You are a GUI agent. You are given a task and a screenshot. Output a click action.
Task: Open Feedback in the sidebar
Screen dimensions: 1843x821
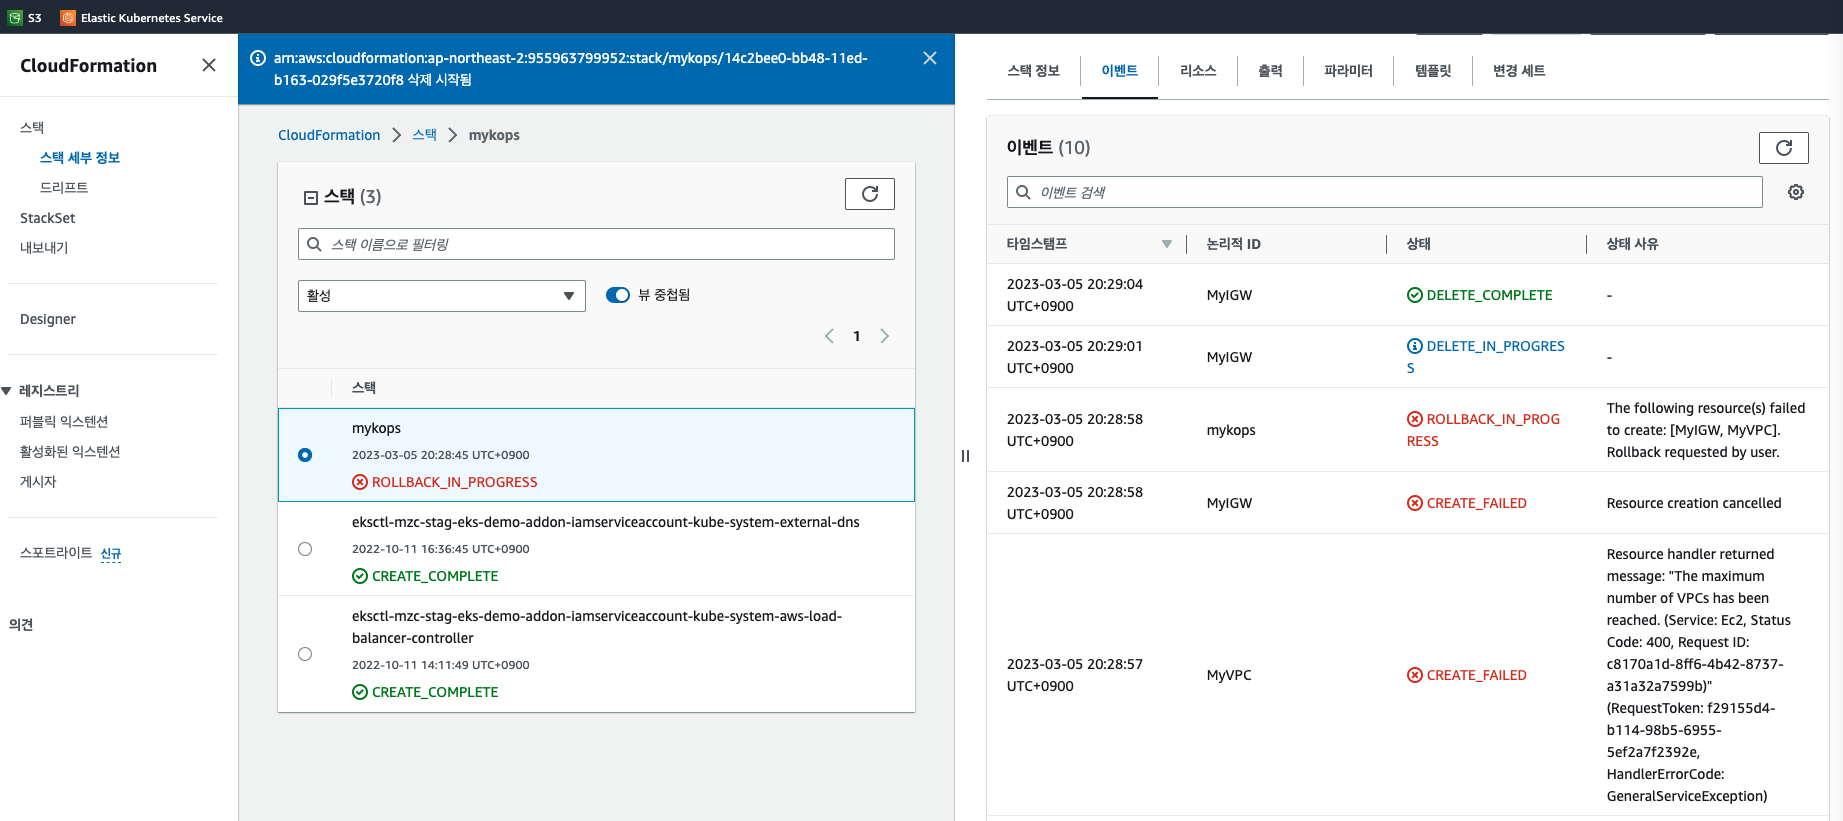tap(21, 625)
